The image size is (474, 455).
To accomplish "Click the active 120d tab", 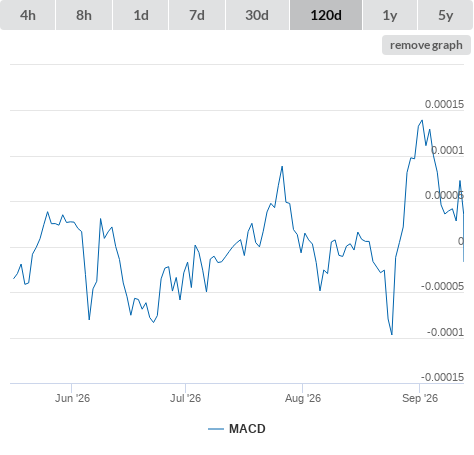I will click(x=326, y=15).
